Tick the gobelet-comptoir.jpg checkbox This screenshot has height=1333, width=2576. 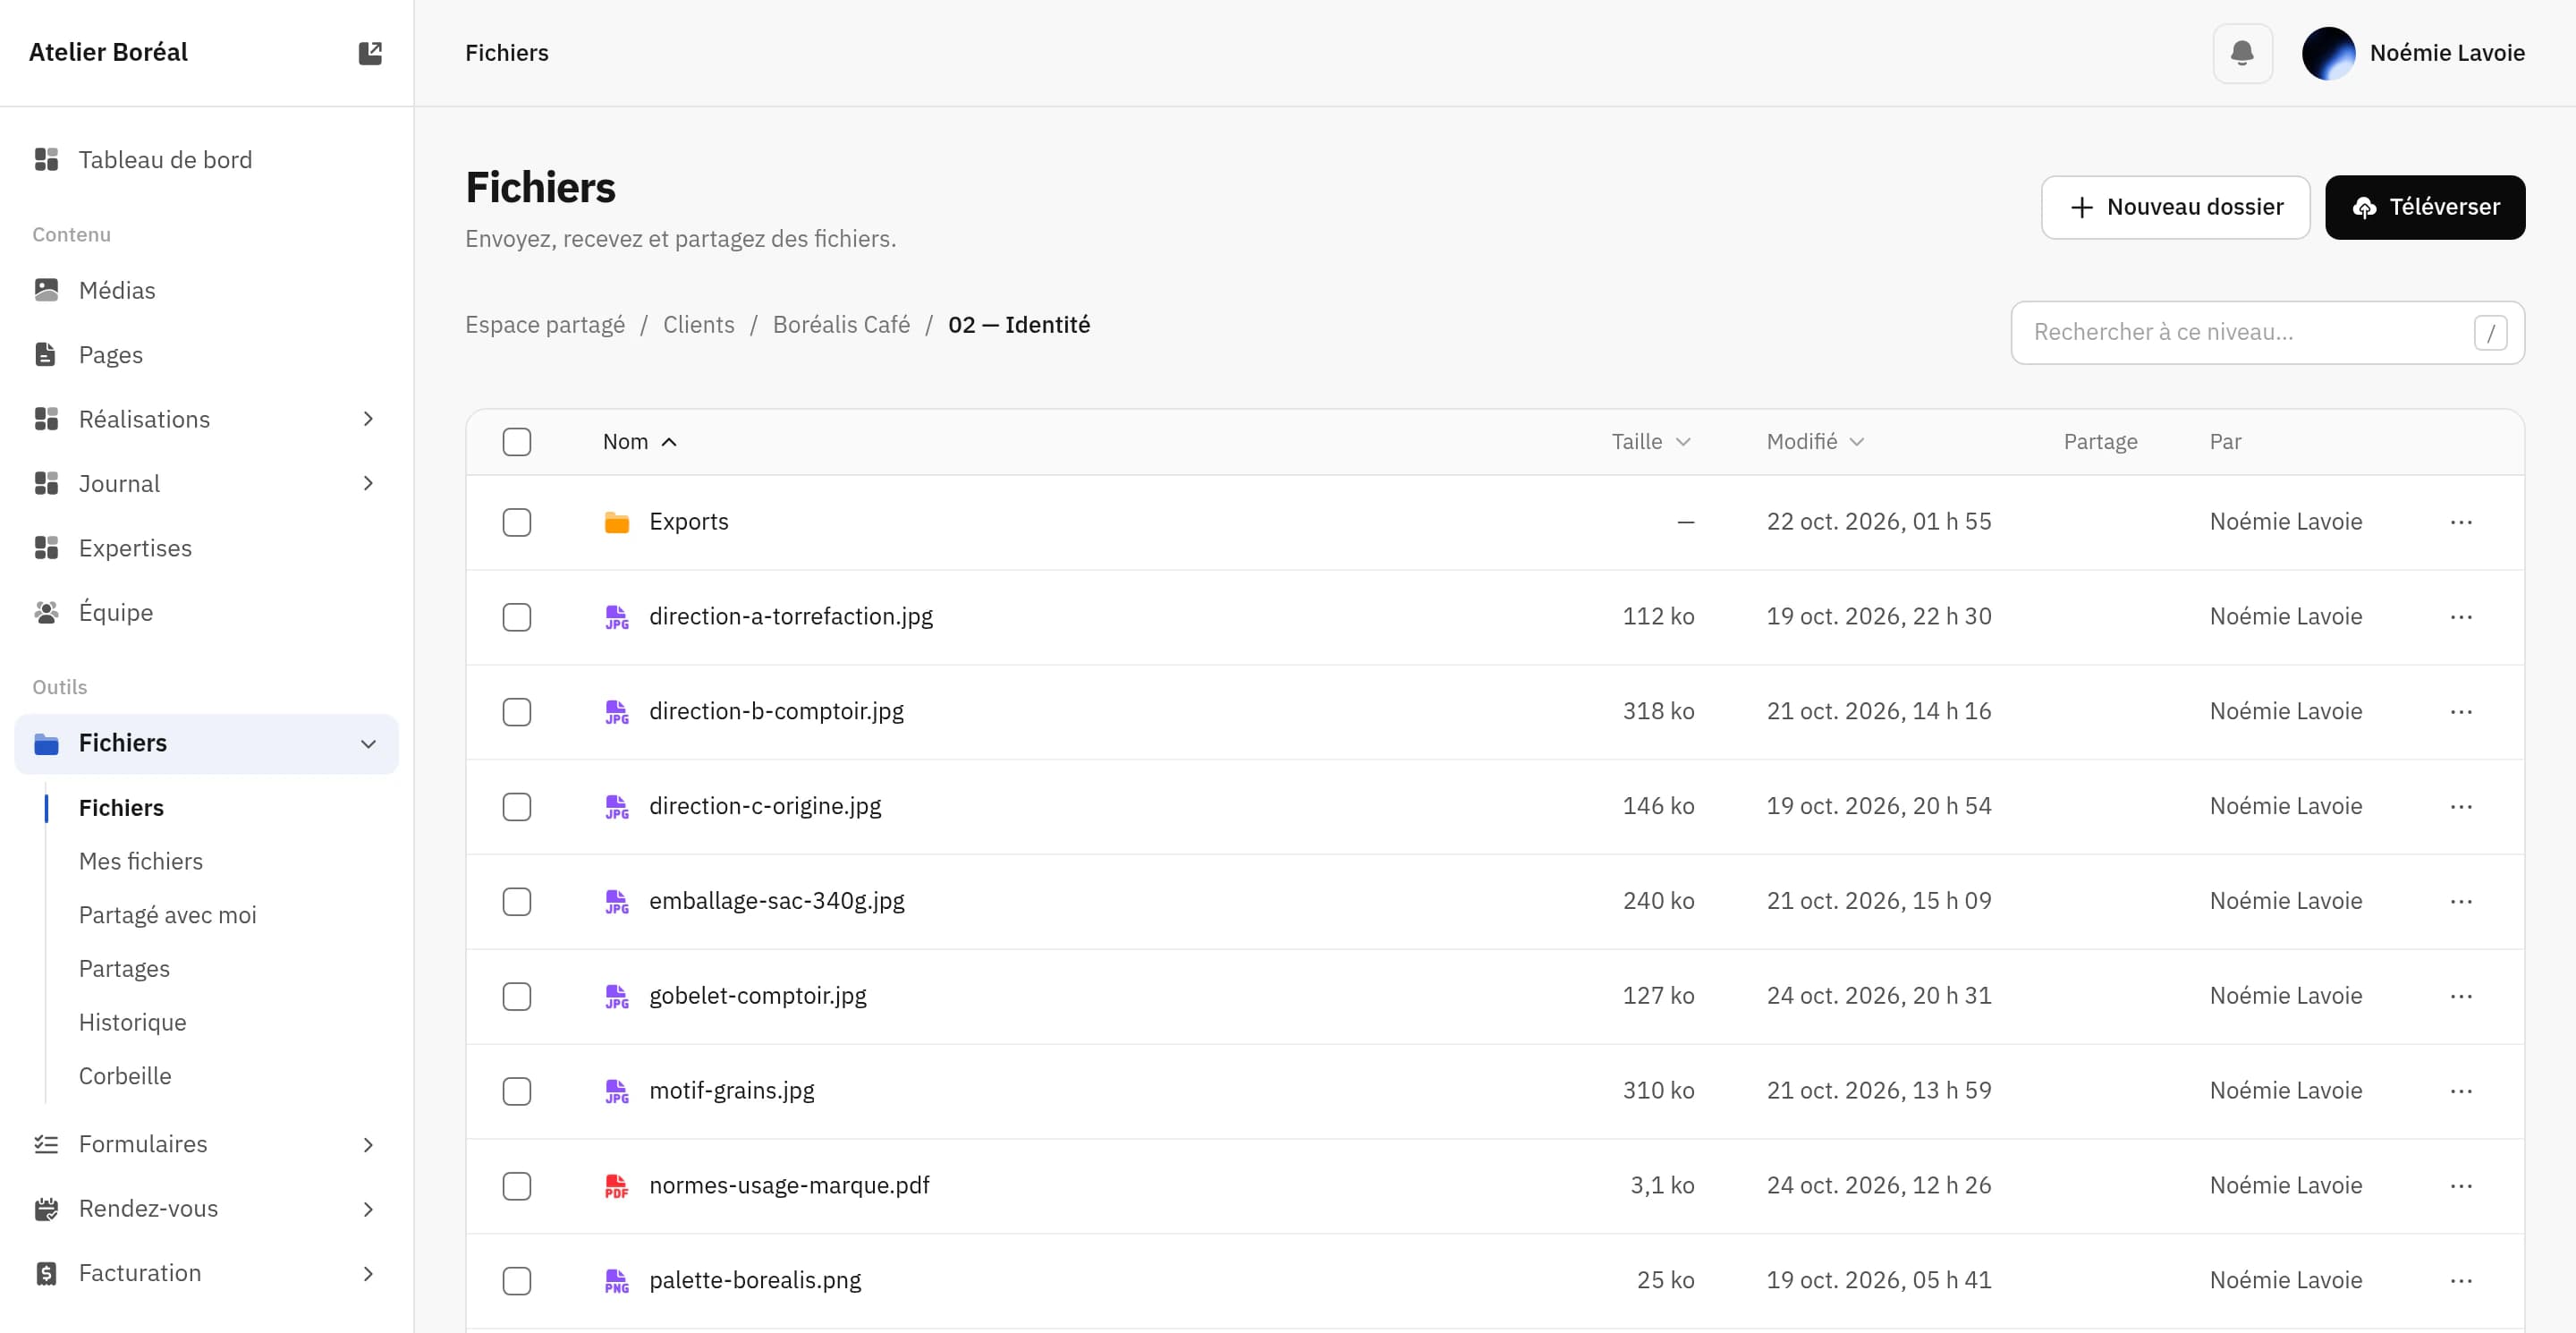tap(517, 996)
